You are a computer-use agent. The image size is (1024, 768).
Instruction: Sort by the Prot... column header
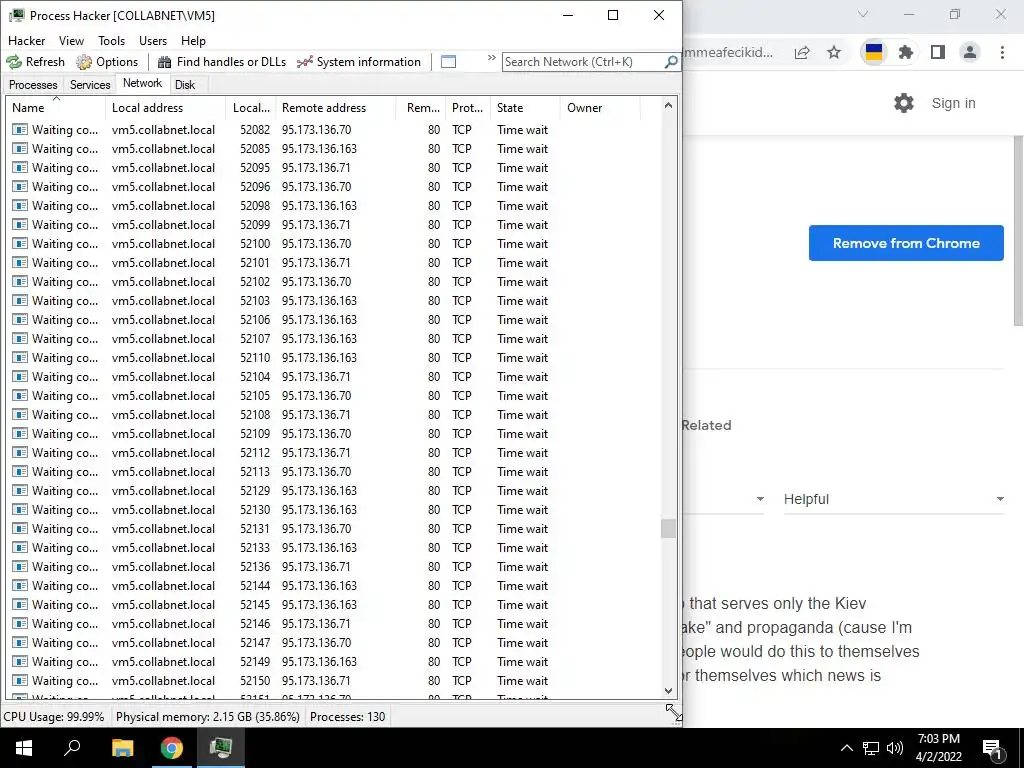point(468,108)
